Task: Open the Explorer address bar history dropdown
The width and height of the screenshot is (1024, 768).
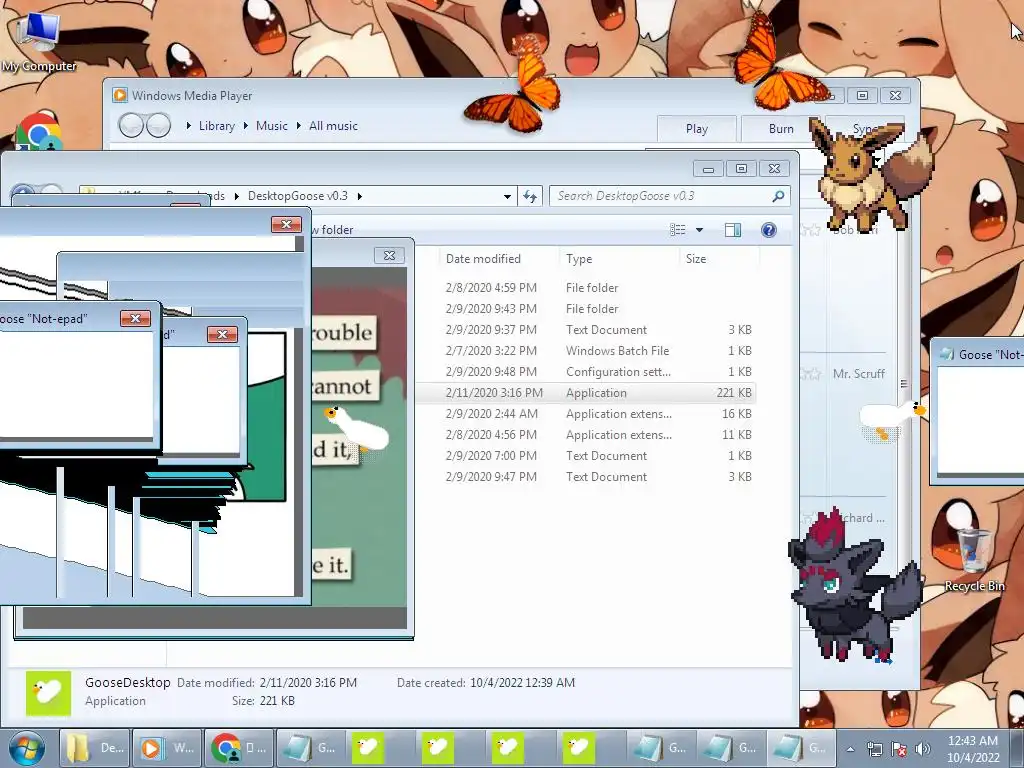Action: (x=507, y=196)
